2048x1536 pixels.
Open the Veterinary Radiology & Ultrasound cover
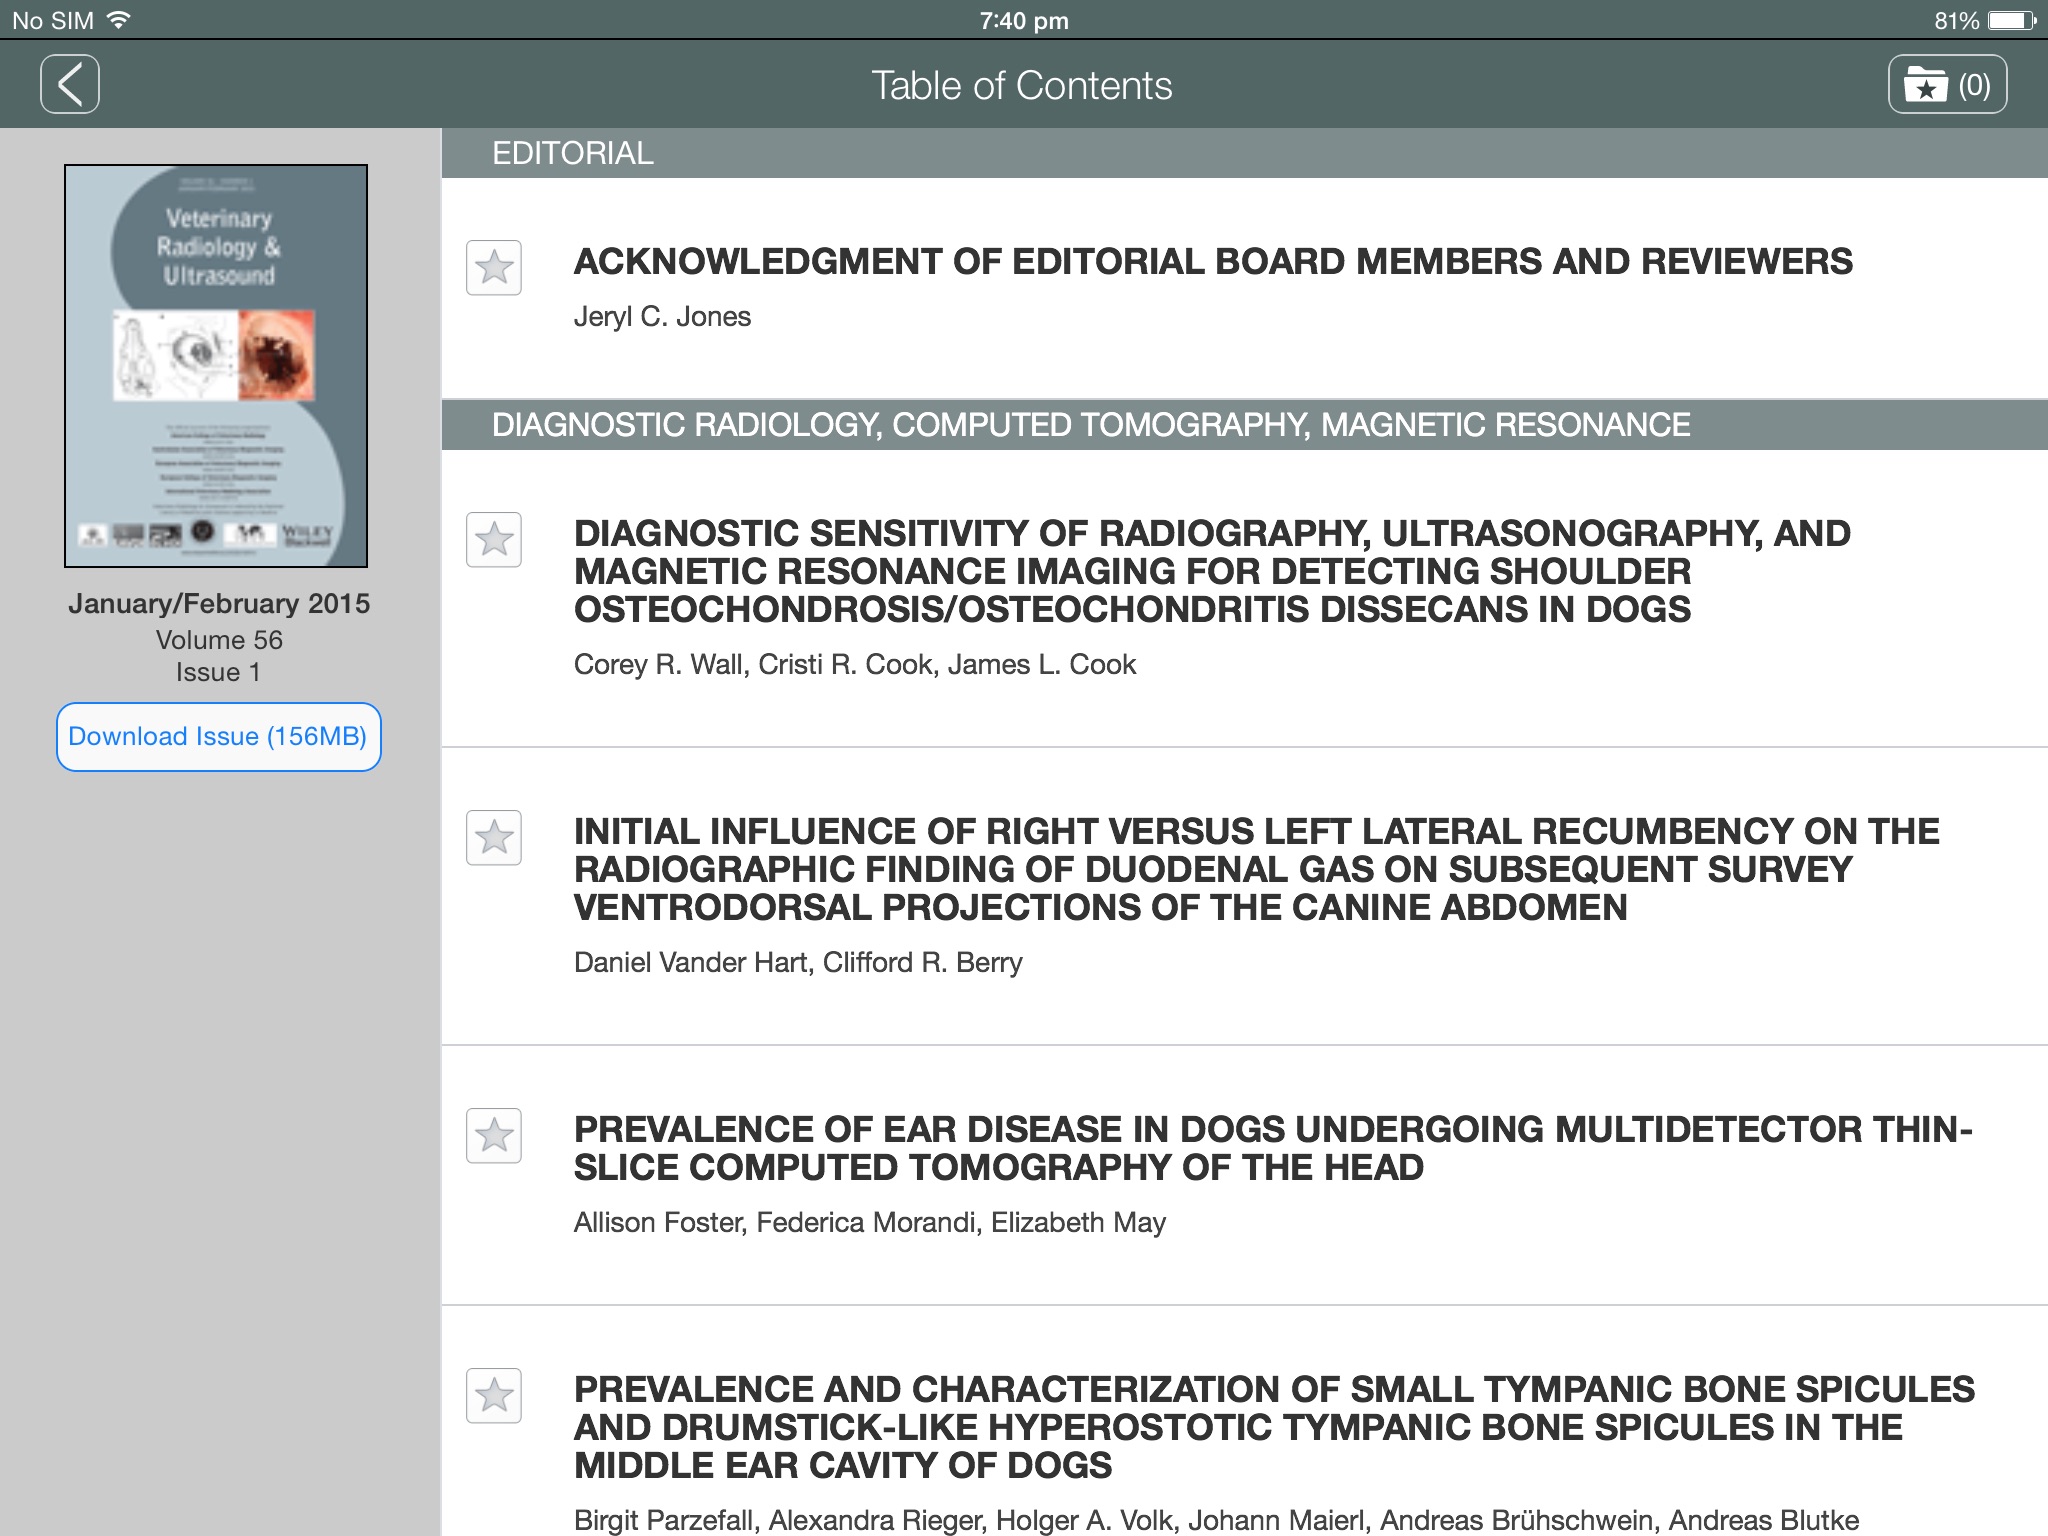pos(216,366)
